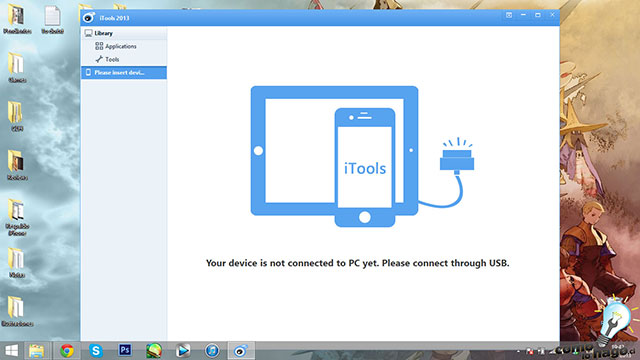Minimize the iTools window

(523, 15)
